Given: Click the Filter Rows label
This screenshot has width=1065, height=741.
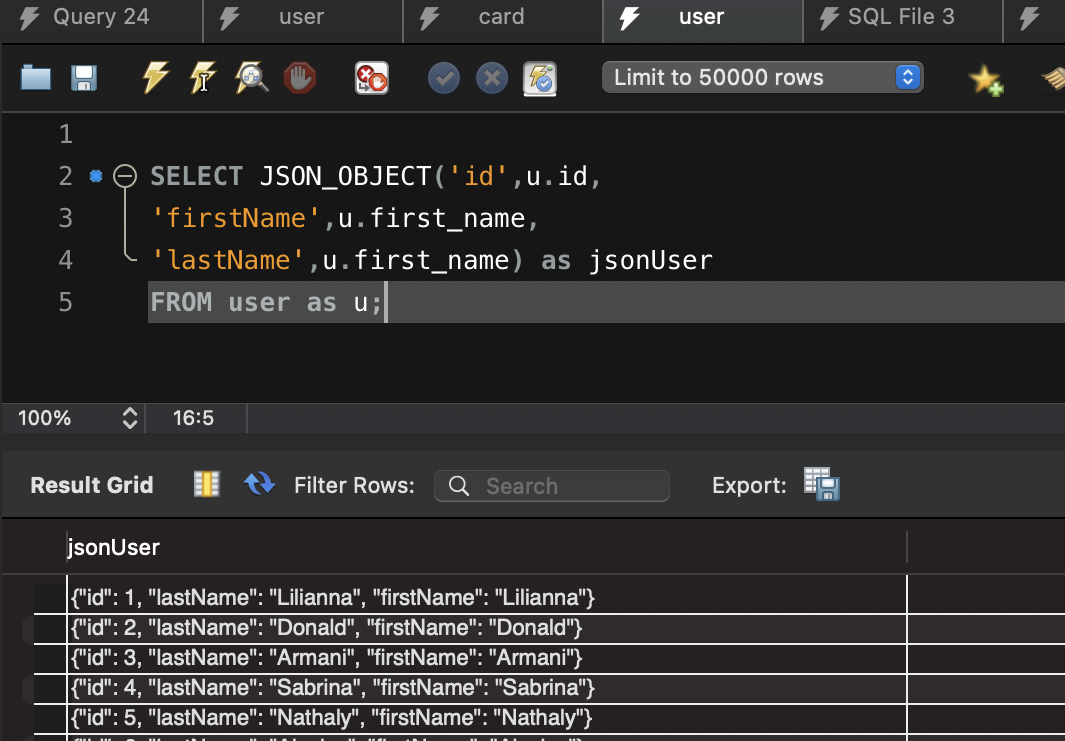Looking at the screenshot, I should coord(354,485).
